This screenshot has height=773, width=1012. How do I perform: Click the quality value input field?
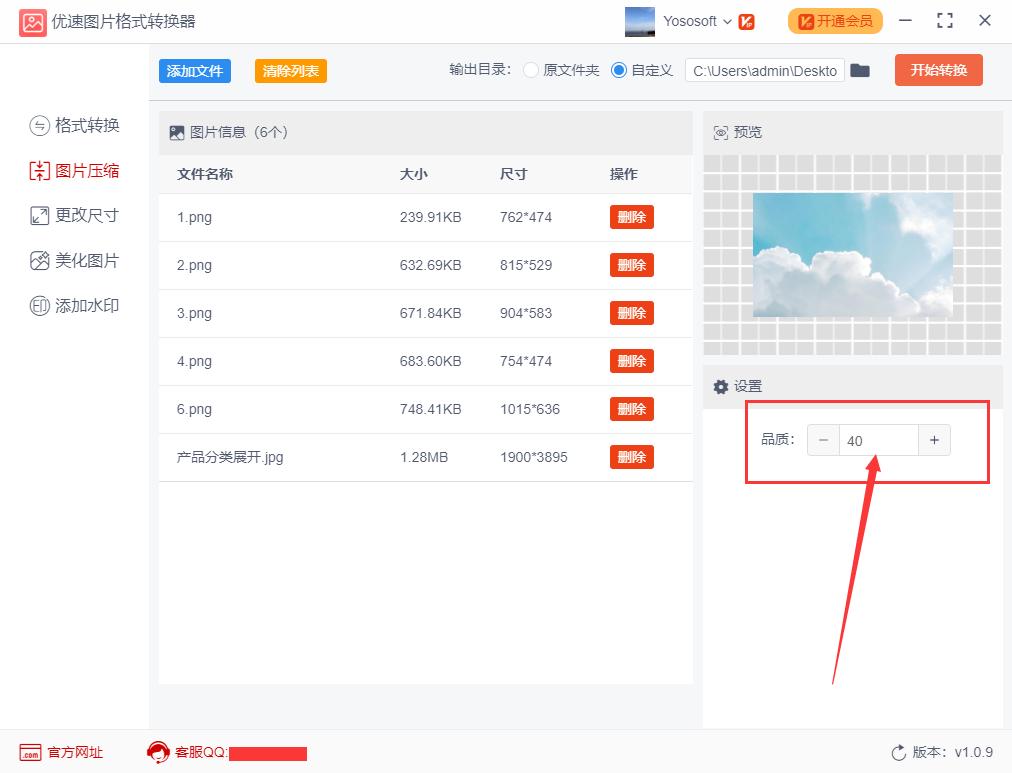pyautogui.click(x=878, y=439)
